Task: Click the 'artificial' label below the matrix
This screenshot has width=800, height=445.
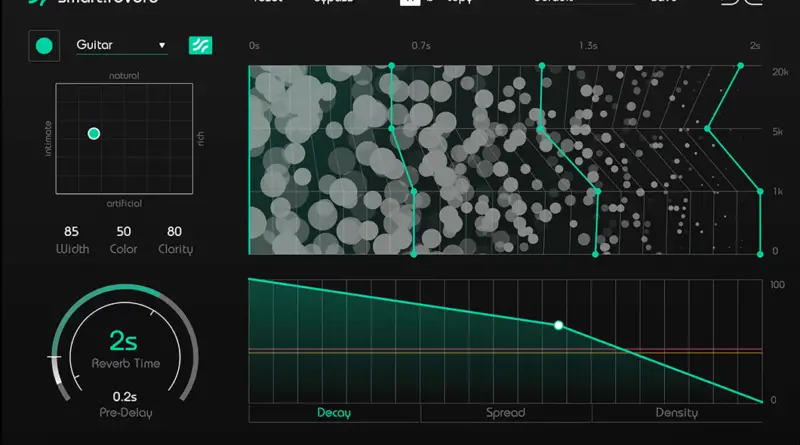Action: click(124, 203)
